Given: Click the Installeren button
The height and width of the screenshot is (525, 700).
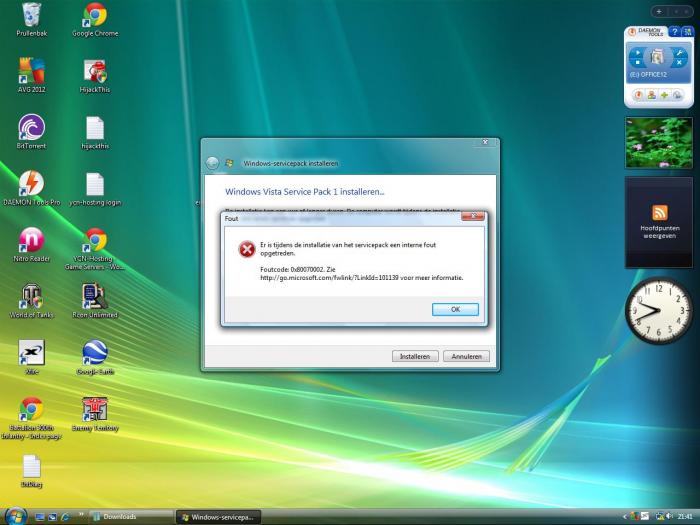Looking at the screenshot, I should 415,356.
